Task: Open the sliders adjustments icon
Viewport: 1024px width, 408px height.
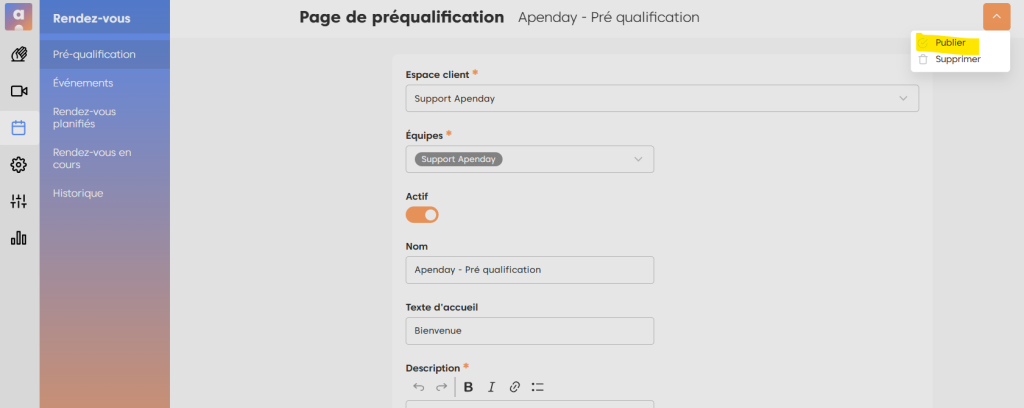Action: click(x=19, y=201)
